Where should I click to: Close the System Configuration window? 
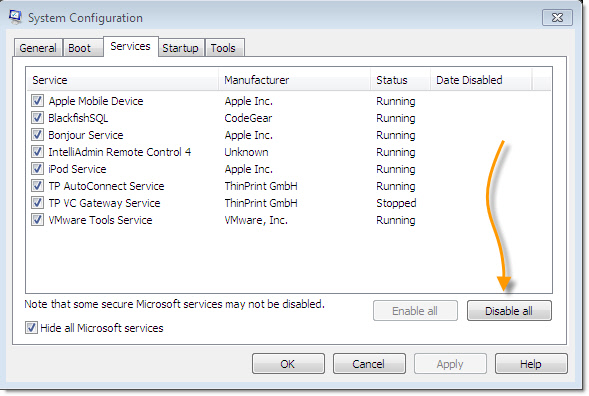click(557, 18)
